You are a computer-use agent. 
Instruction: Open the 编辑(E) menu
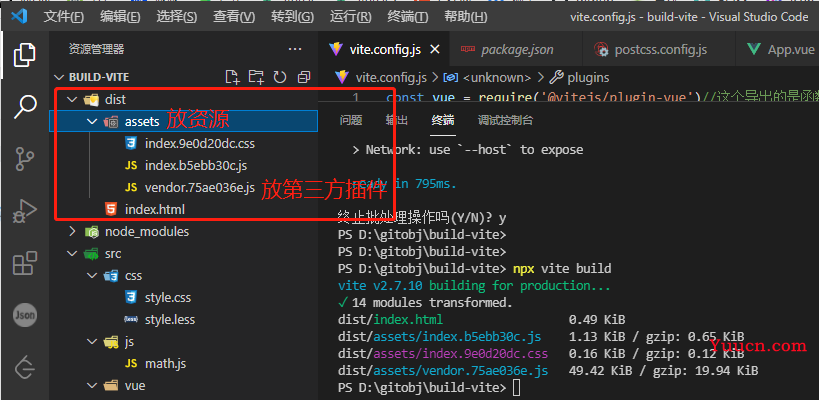tap(120, 17)
